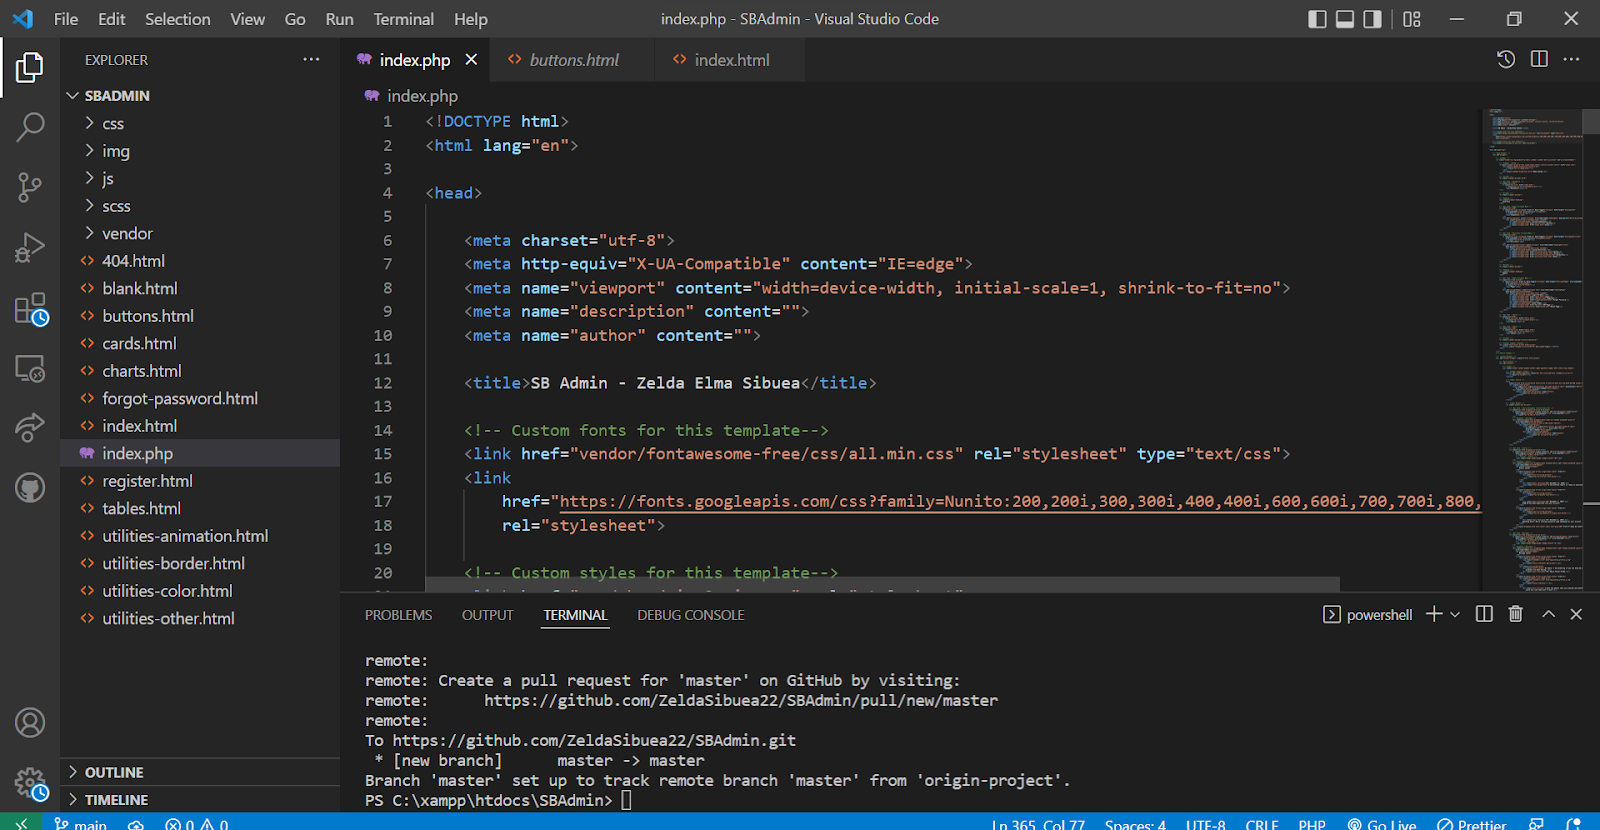
Task: Change UTF-8 file encoding
Action: (x=1205, y=823)
